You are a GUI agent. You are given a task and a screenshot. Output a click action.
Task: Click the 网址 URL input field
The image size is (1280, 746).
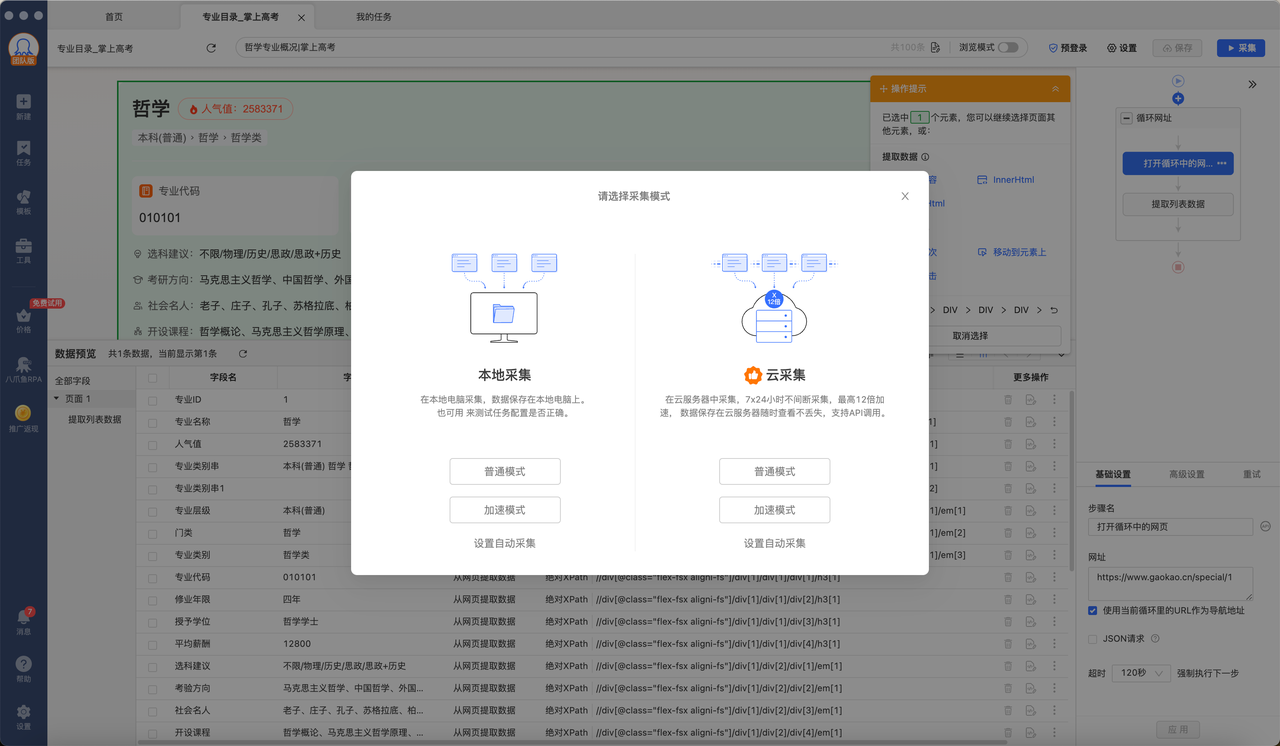(1170, 584)
